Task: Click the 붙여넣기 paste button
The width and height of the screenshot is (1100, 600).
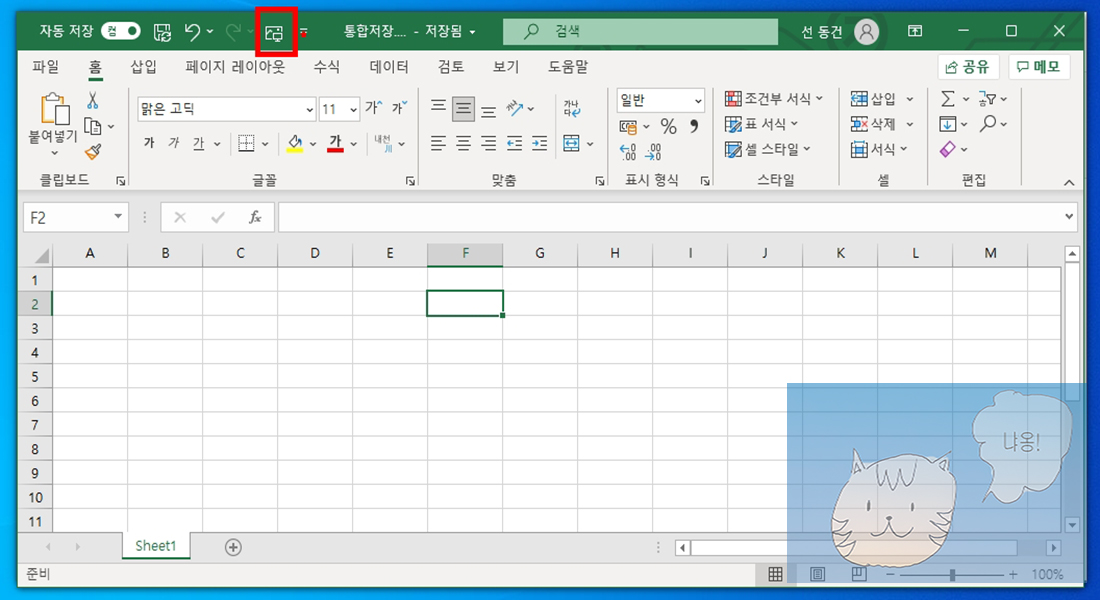Action: [53, 124]
